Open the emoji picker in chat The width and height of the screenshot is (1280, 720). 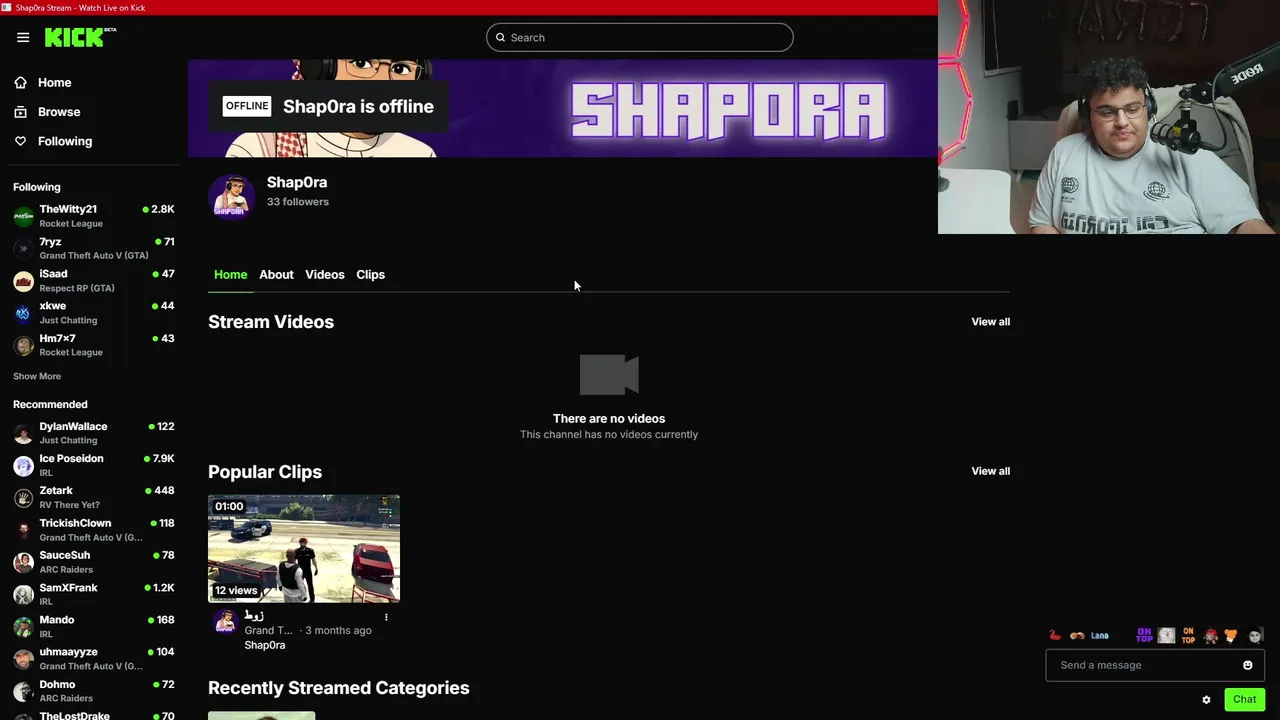pos(1247,665)
